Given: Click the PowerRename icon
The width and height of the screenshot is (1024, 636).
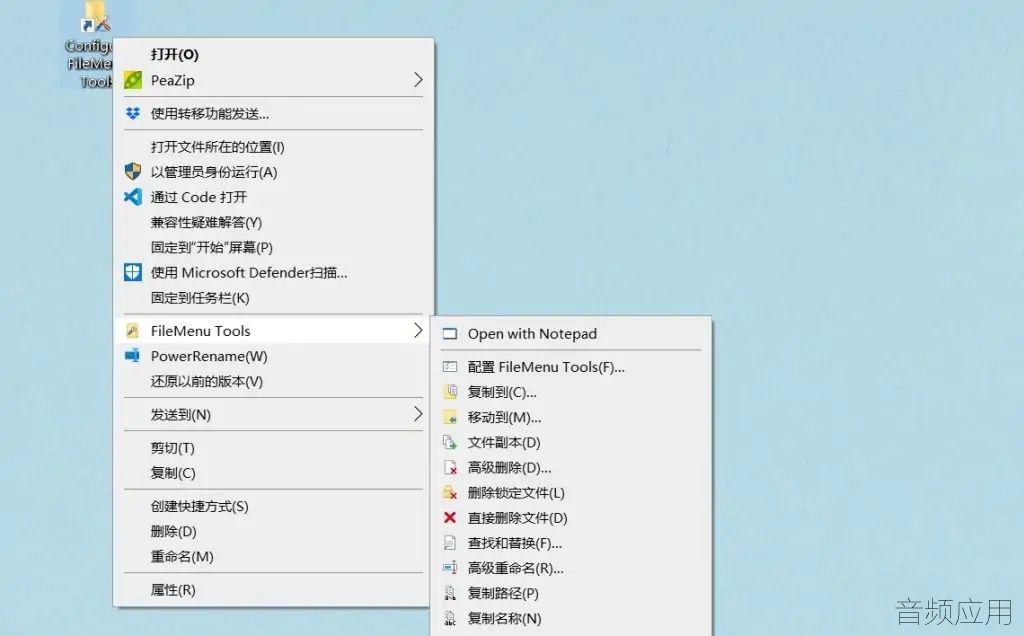Looking at the screenshot, I should click(133, 356).
